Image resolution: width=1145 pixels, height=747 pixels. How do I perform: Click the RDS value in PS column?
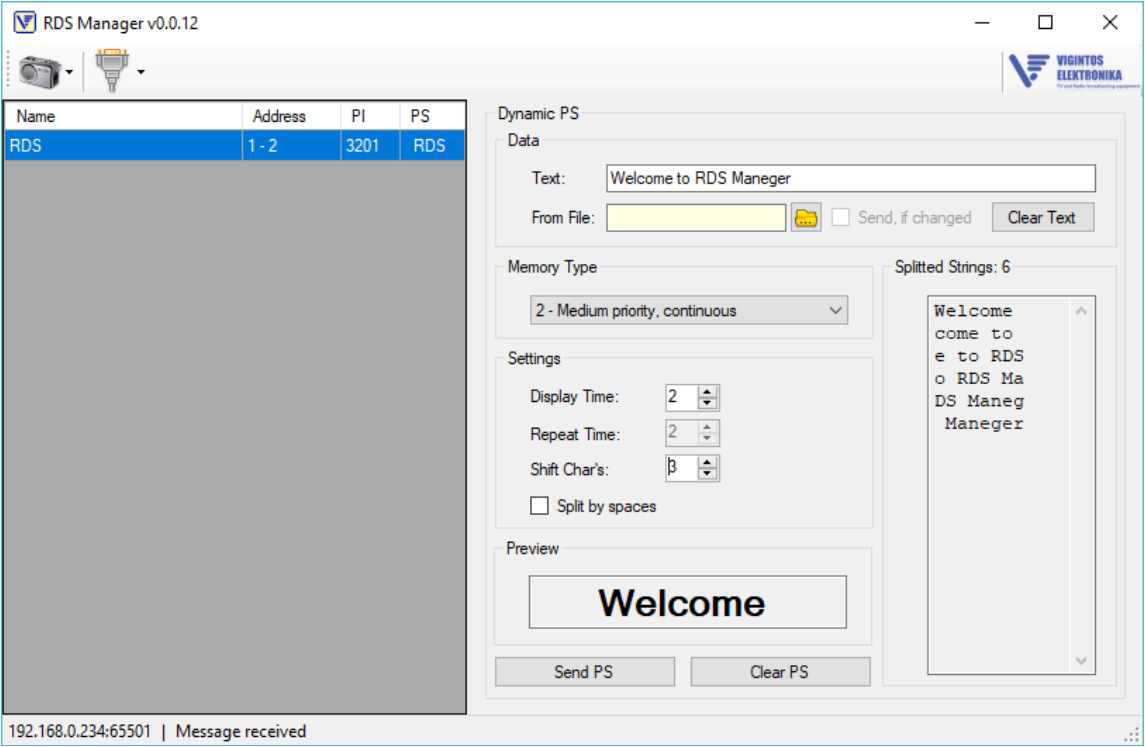tap(432, 145)
